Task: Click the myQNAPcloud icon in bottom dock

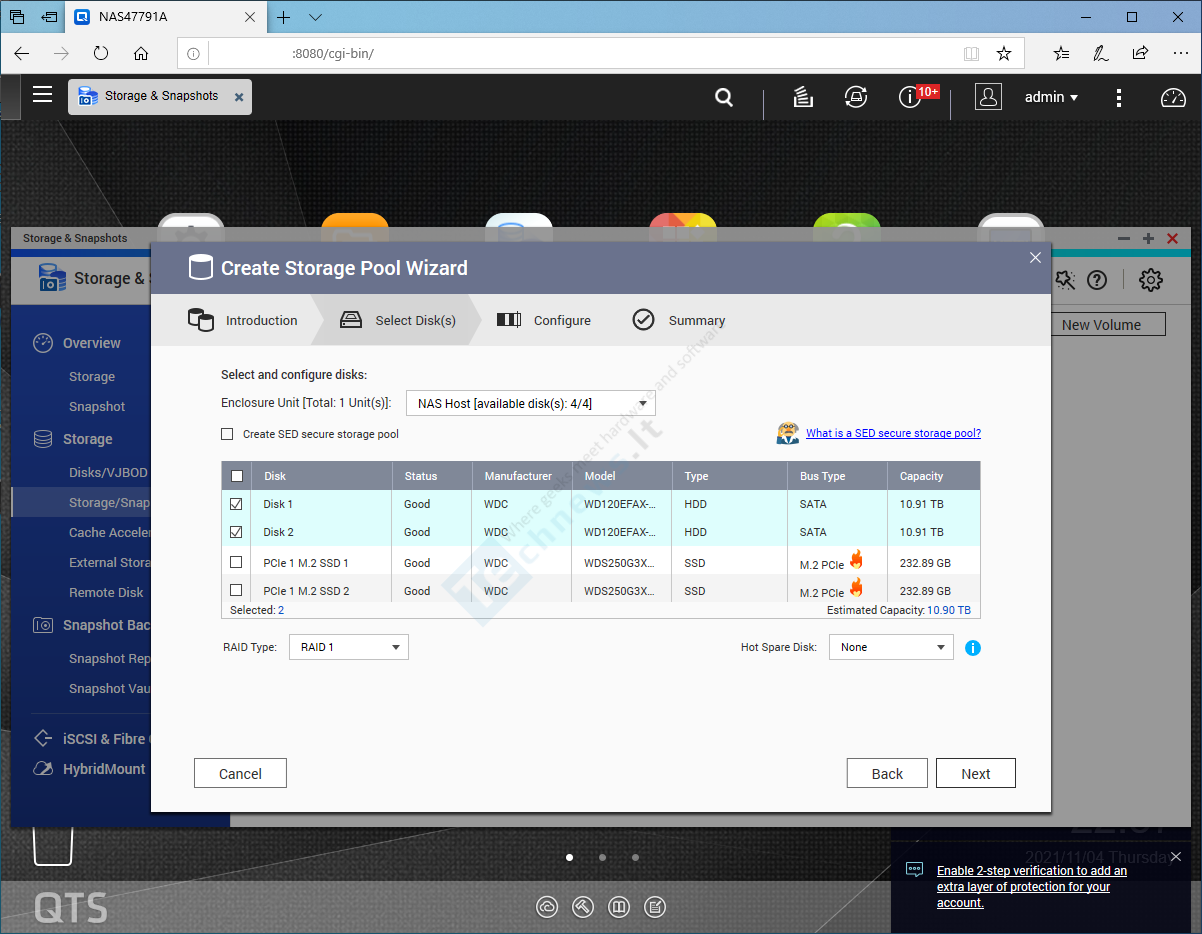Action: coord(547,907)
